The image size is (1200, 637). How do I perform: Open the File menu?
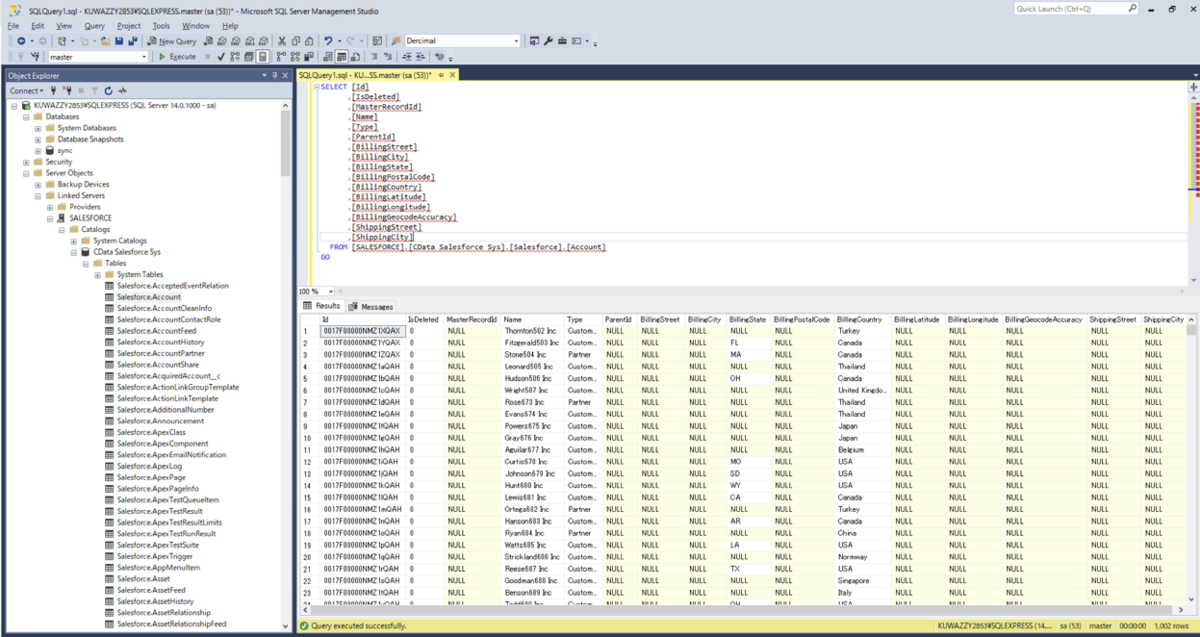[14, 25]
